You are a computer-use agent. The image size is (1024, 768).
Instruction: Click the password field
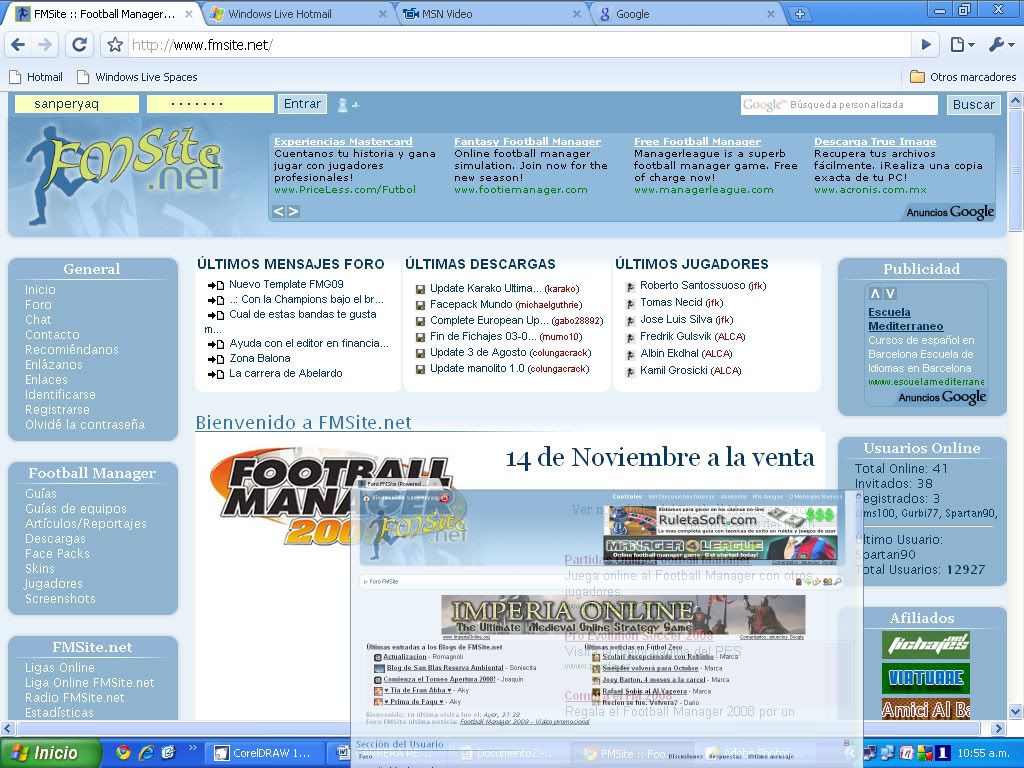tap(210, 104)
